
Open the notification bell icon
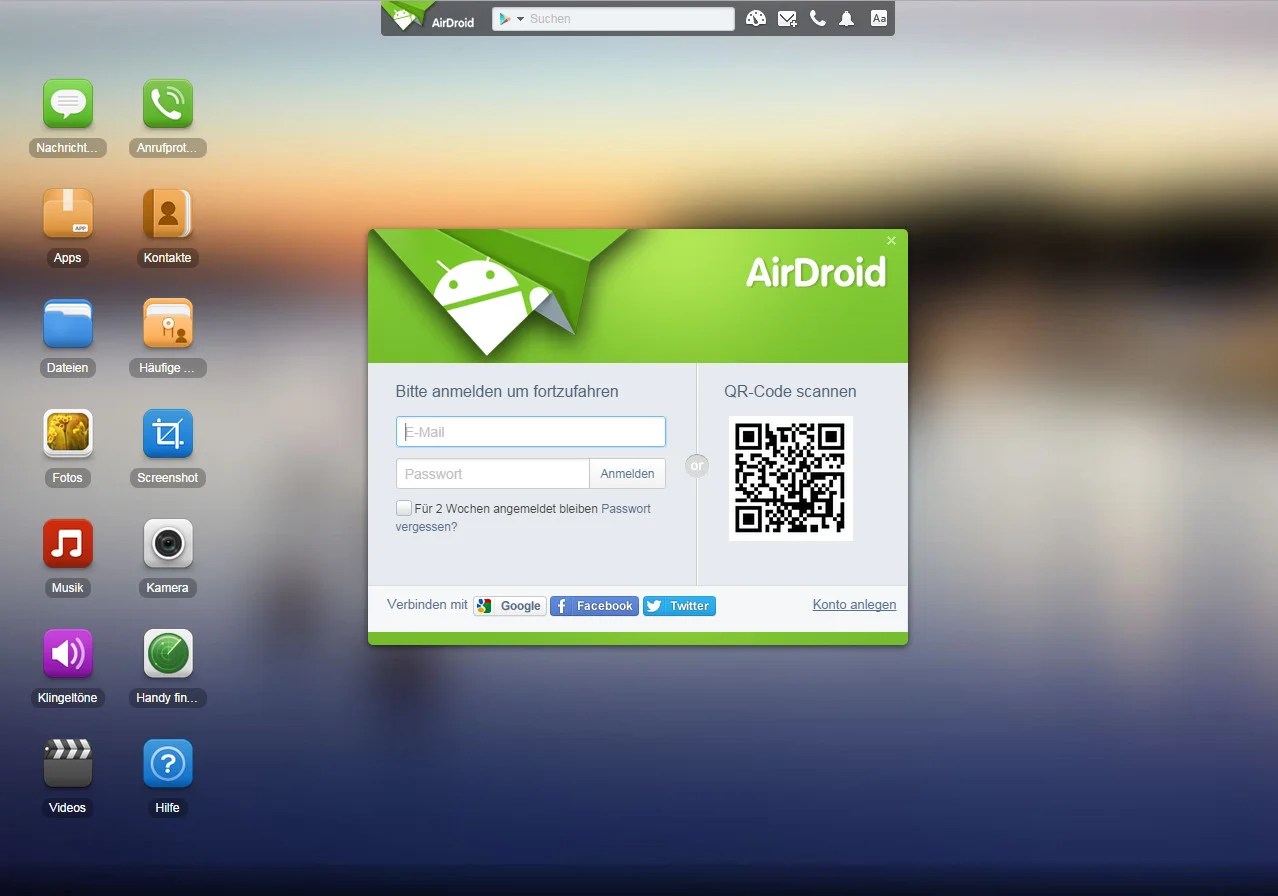846,18
